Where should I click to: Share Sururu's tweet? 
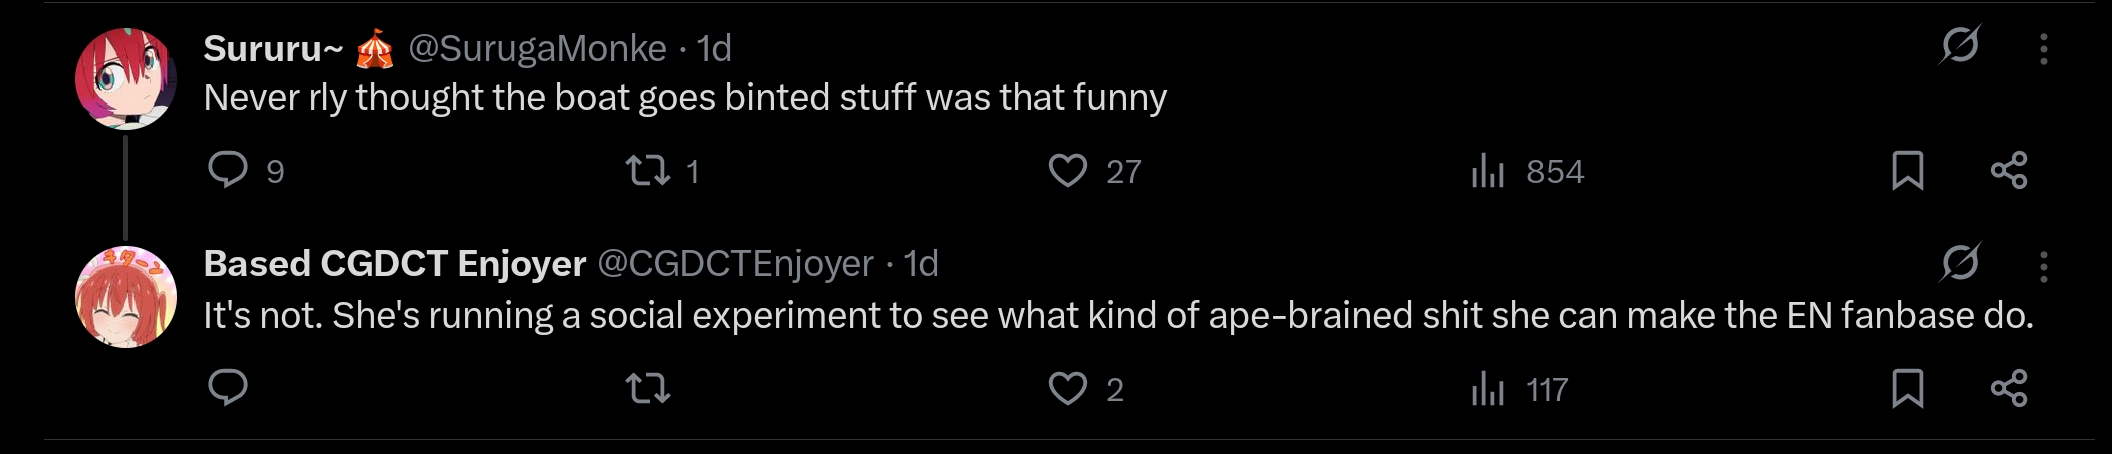click(x=2009, y=170)
